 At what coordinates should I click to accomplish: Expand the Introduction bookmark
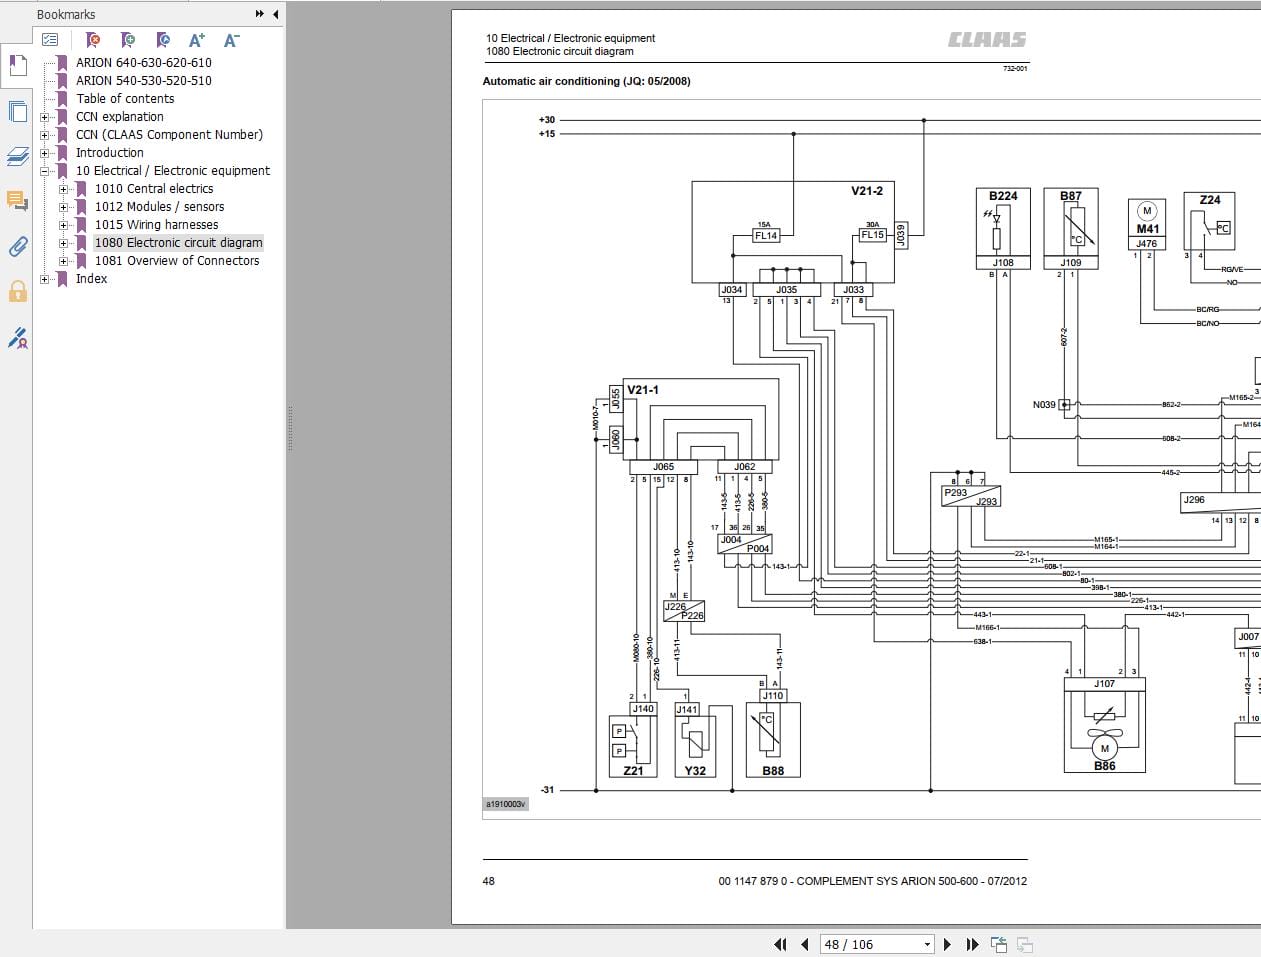(x=44, y=153)
